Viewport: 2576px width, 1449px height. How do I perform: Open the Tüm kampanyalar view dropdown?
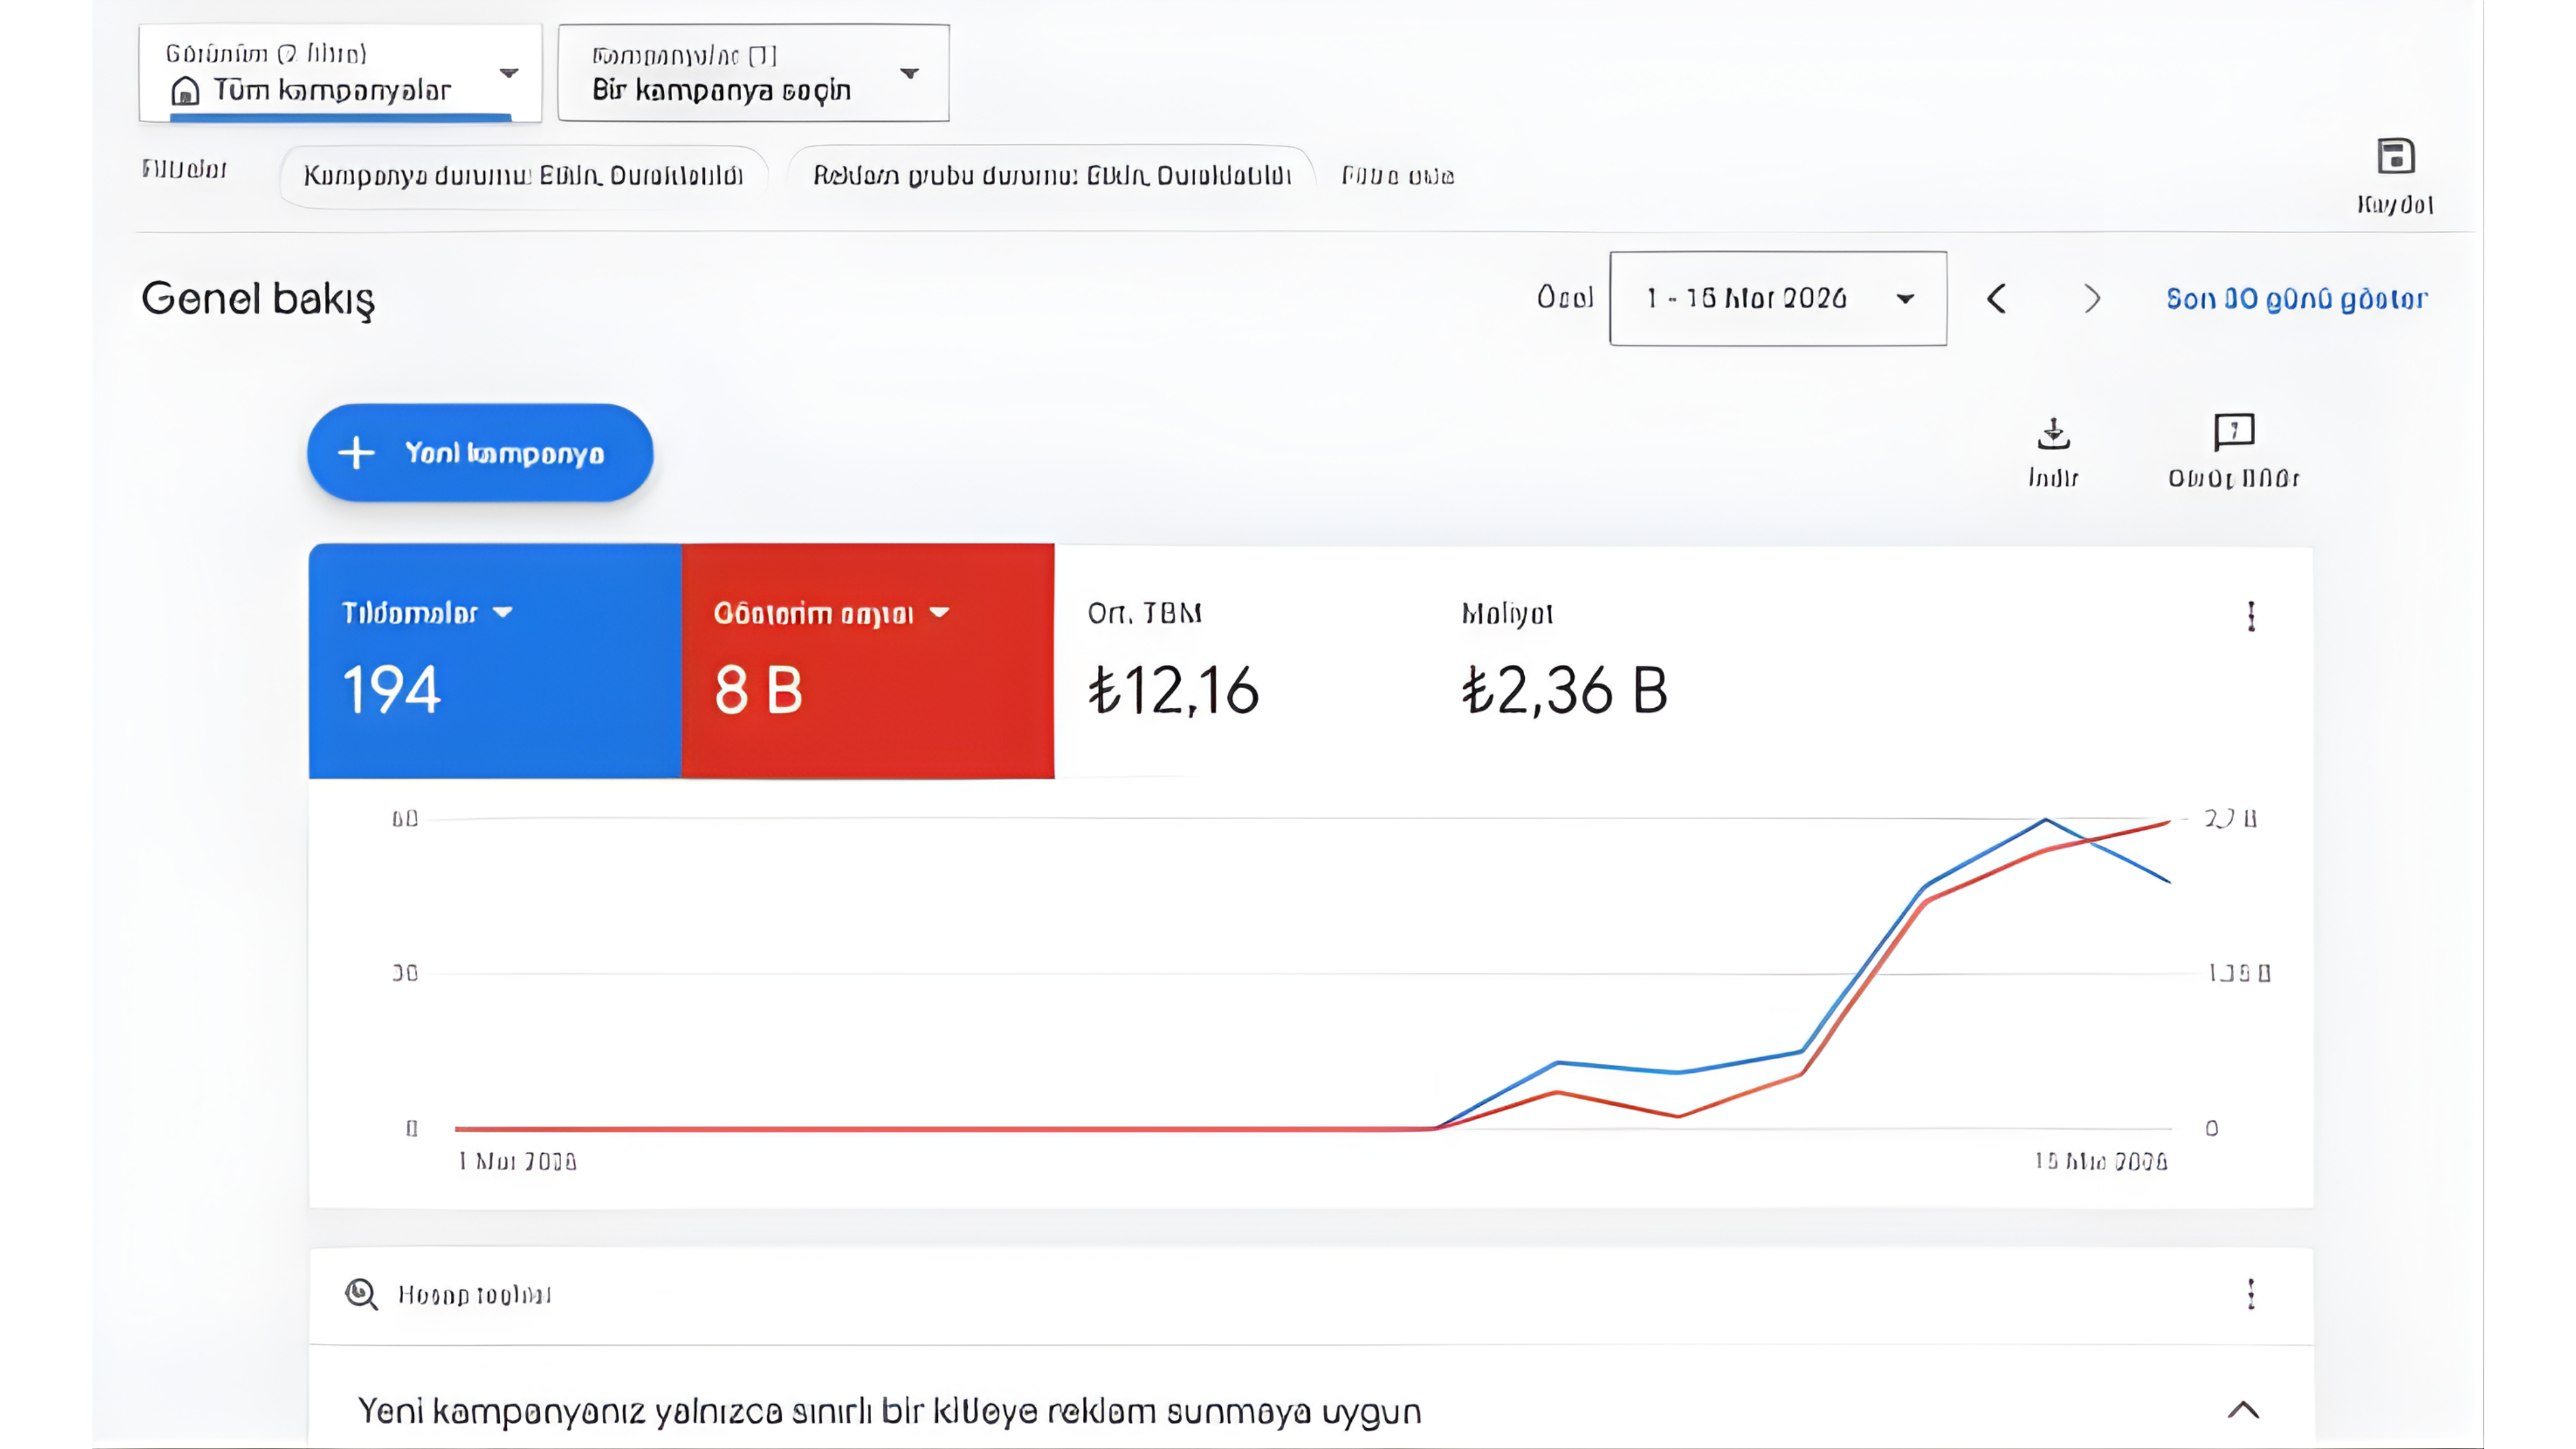(x=340, y=73)
